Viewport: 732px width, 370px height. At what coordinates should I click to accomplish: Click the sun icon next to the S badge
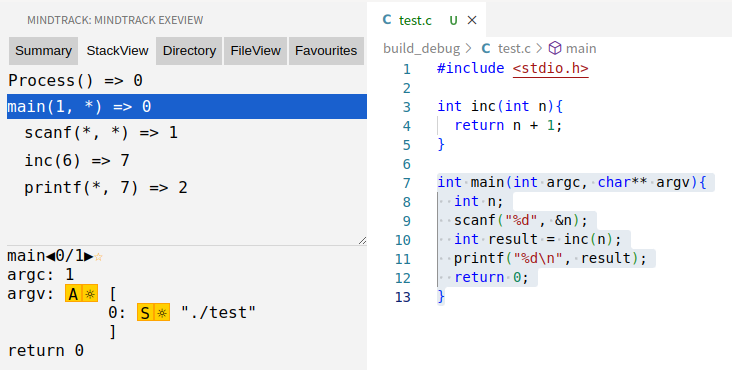tap(162, 313)
